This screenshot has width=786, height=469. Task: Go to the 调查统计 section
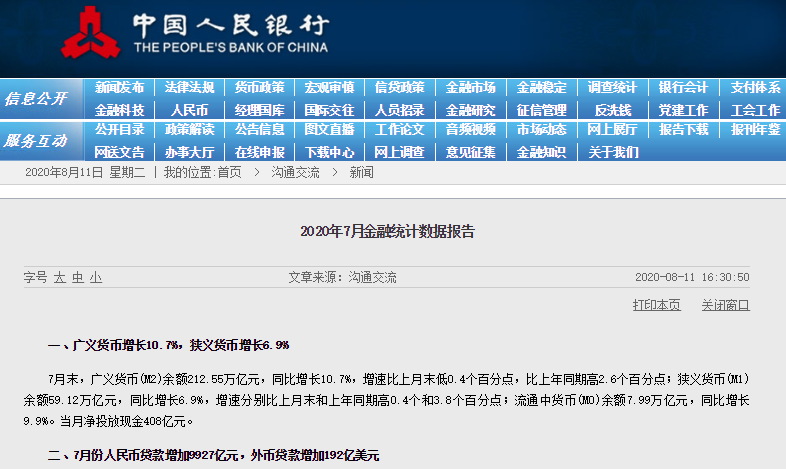612,88
